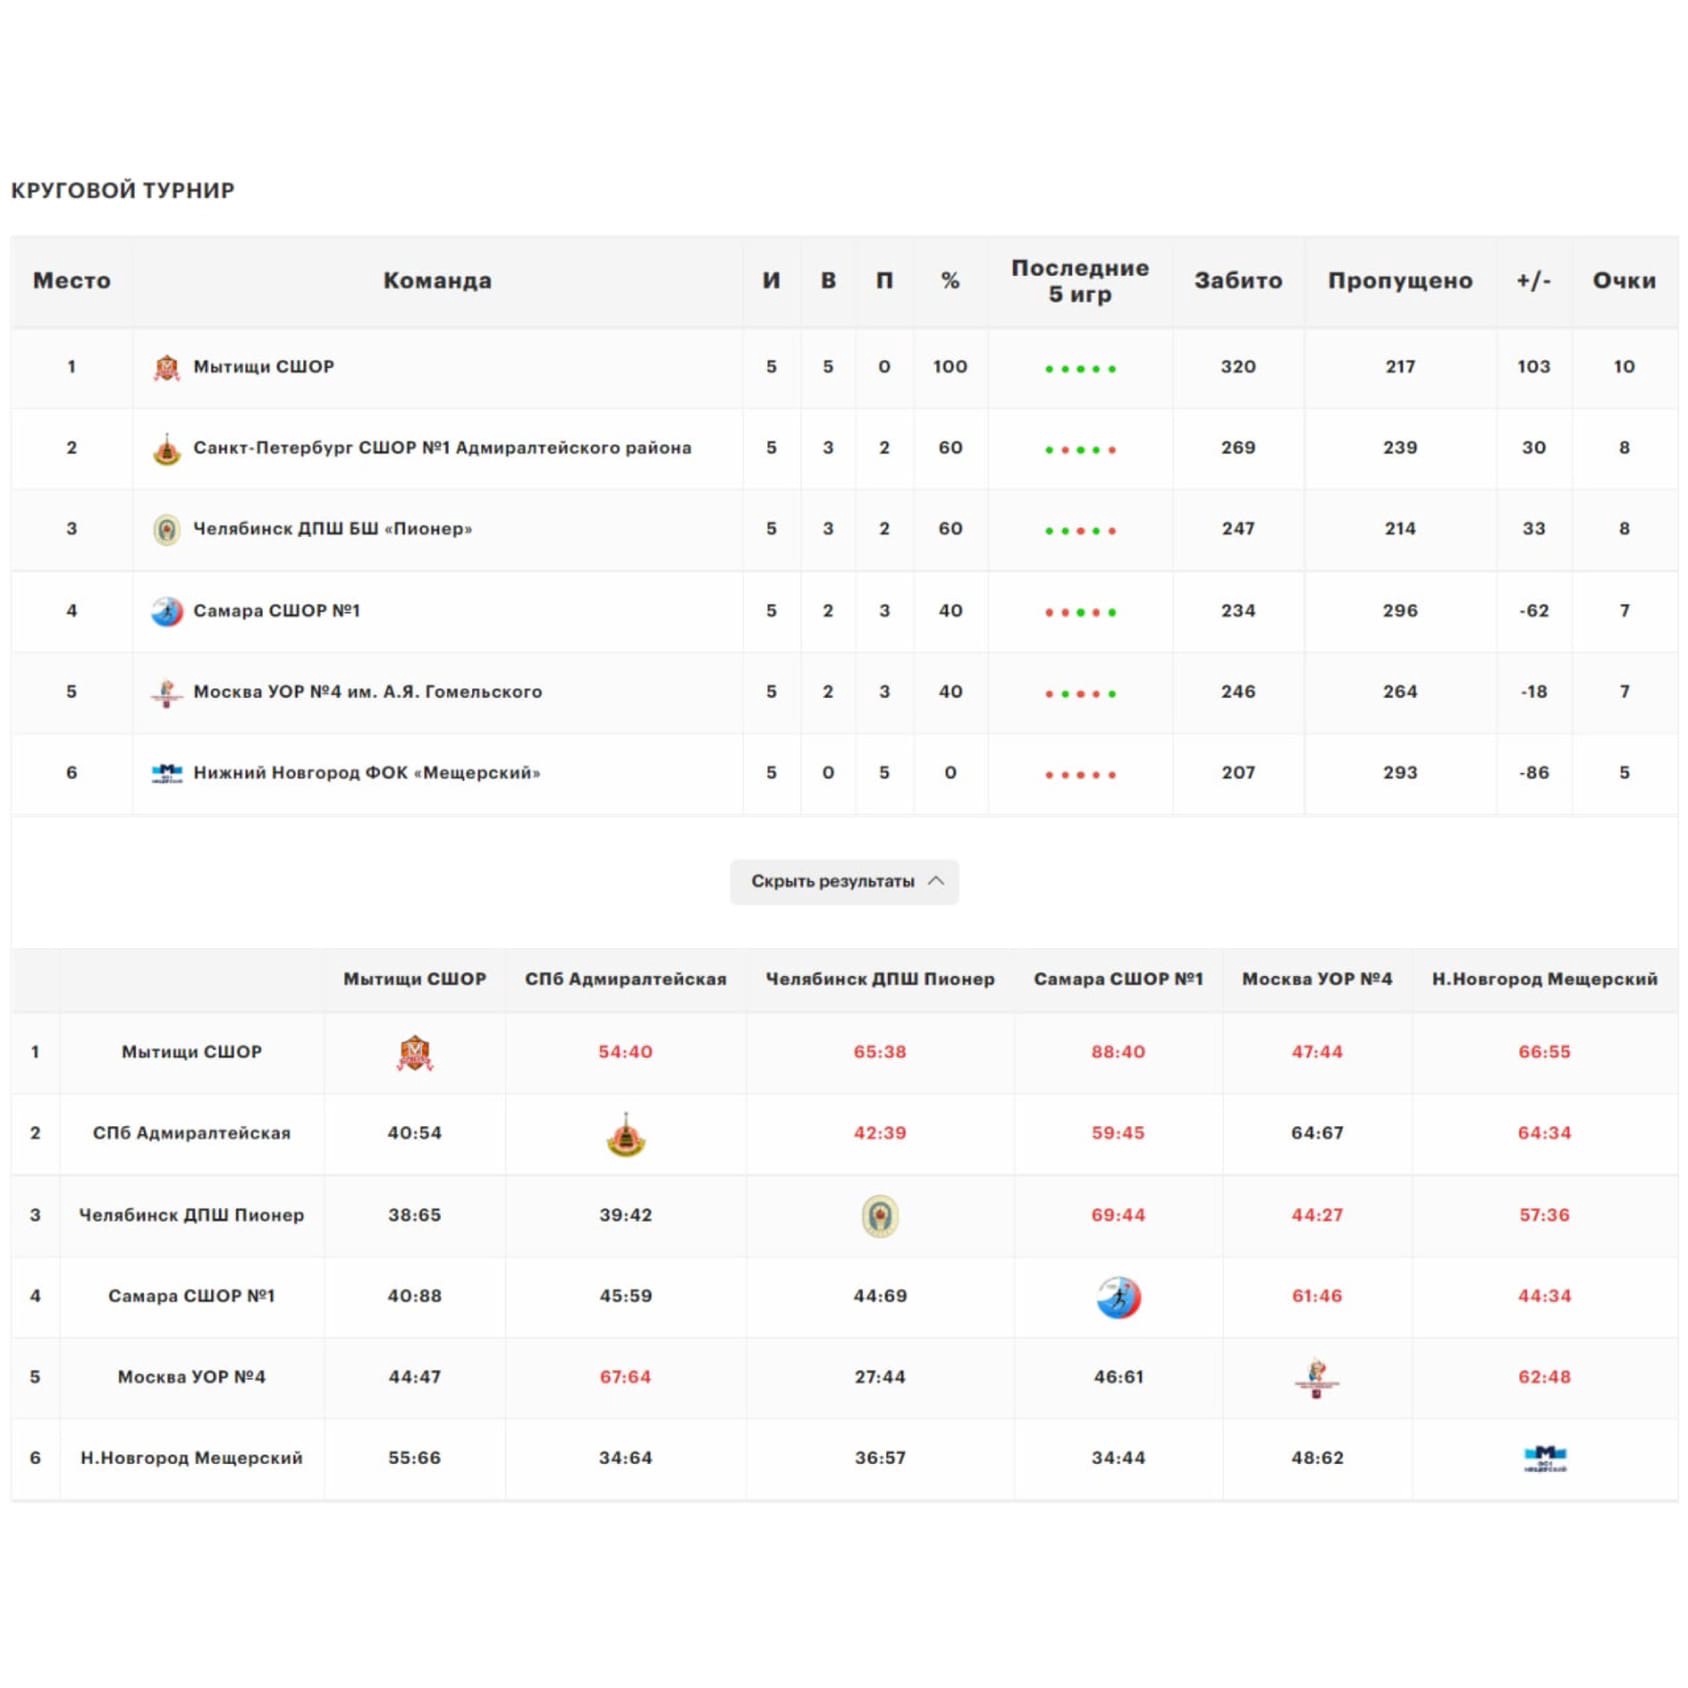This screenshot has height=1688, width=1688.
Task: Click the Очки column header
Action: coord(1624,281)
